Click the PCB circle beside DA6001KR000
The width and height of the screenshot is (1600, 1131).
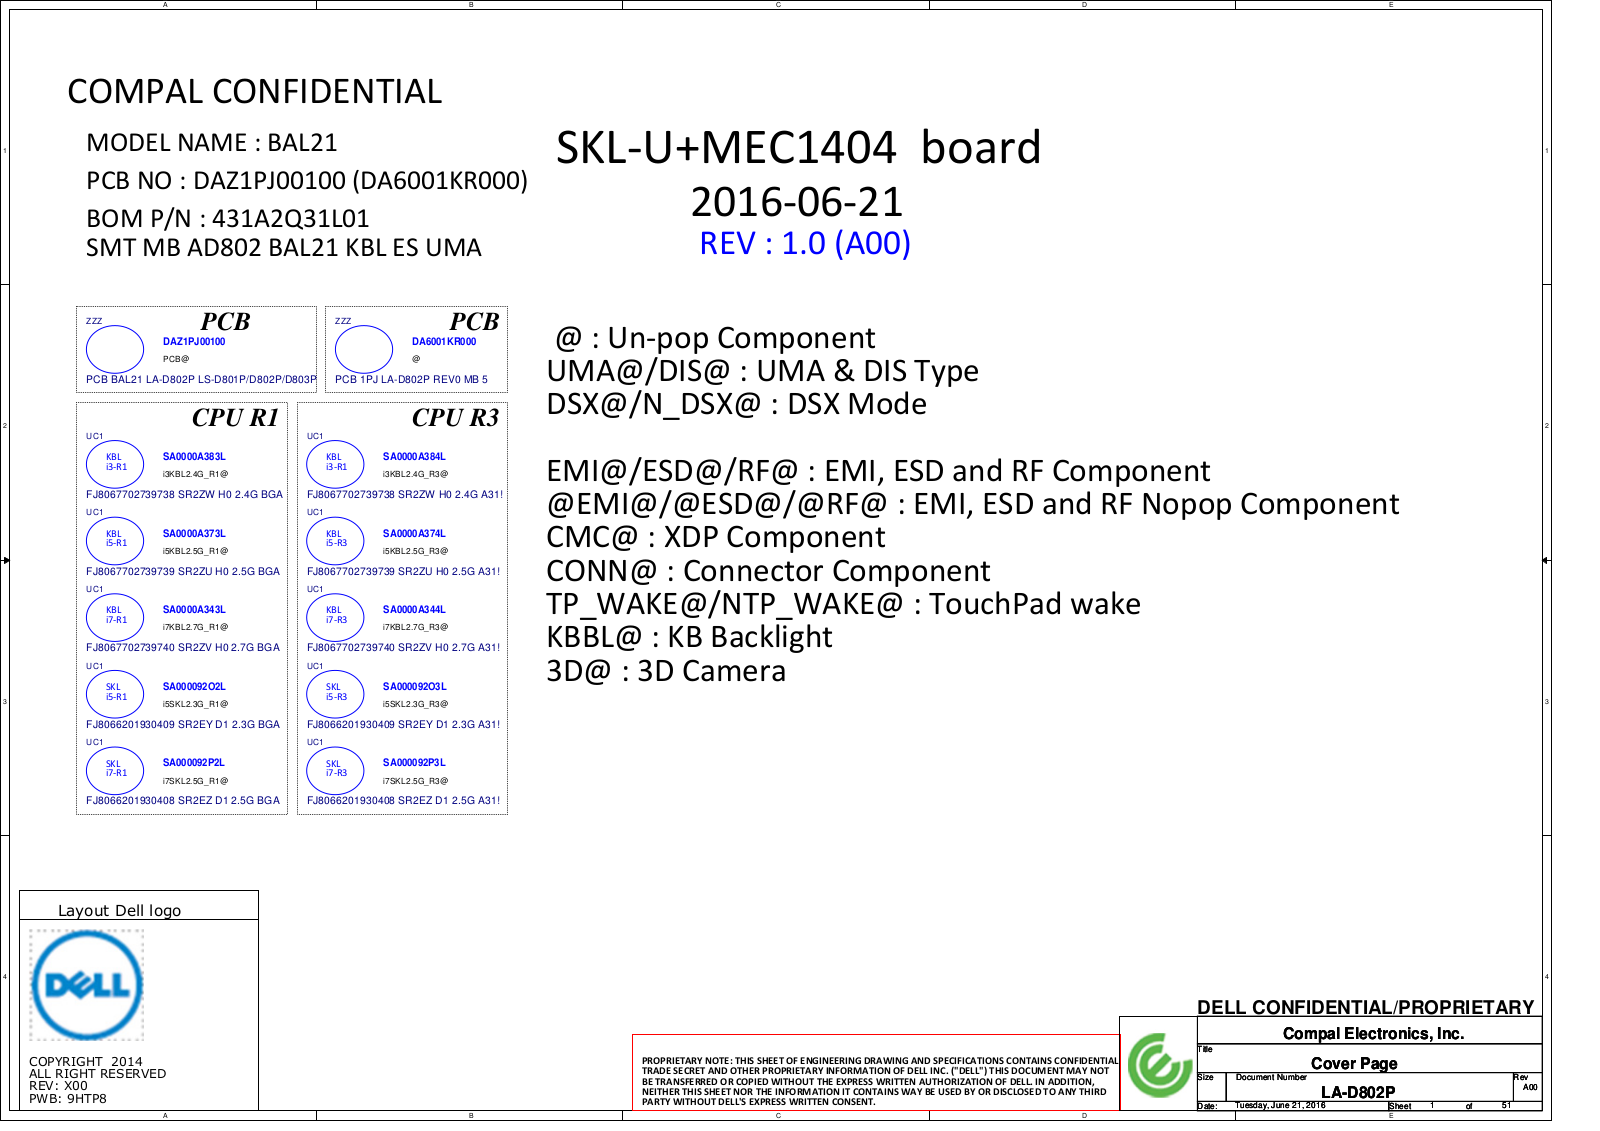point(364,349)
